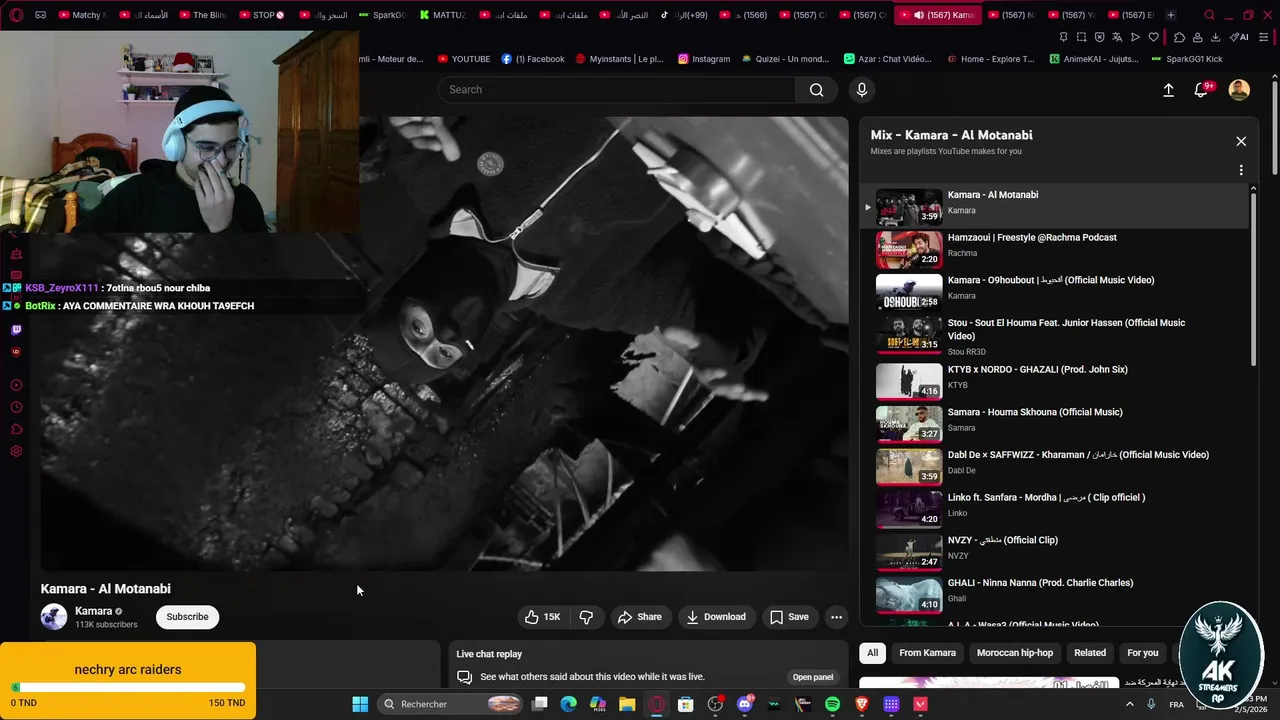Image resolution: width=1280 pixels, height=720 pixels.
Task: Open Discord from the taskbar
Action: pyautogui.click(x=744, y=704)
